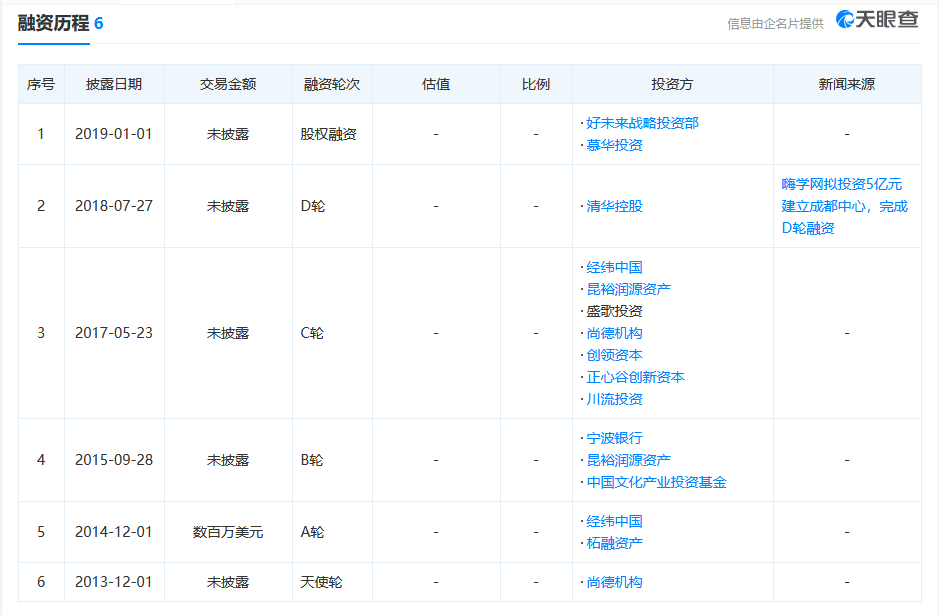
Task: Click the 比例 column header
Action: [x=536, y=84]
